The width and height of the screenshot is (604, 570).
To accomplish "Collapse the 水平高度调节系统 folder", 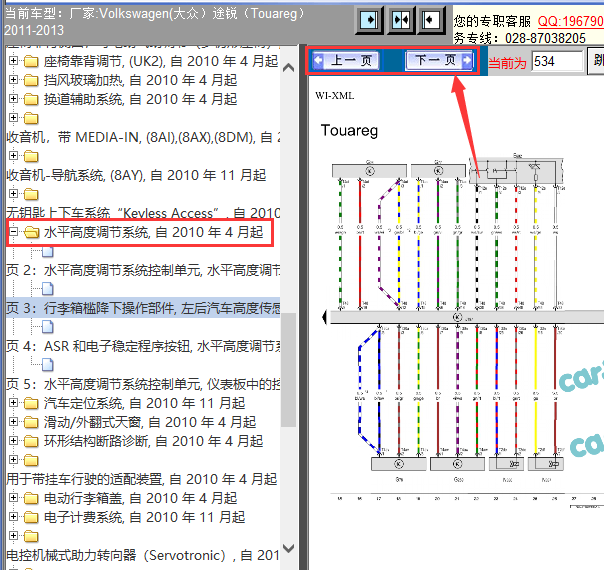I will (x=13, y=231).
